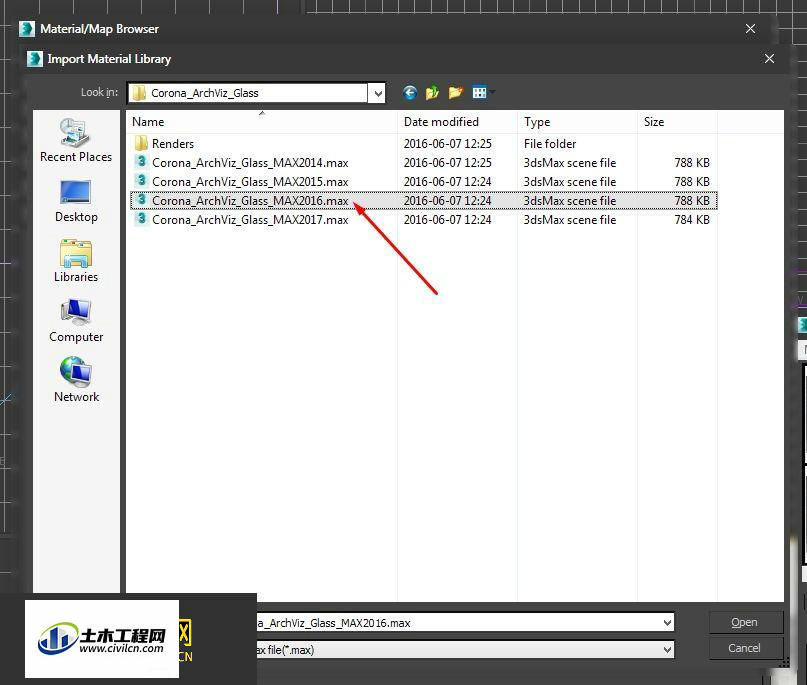The height and width of the screenshot is (685, 807).
Task: Expand the Look in folder dropdown
Action: click(378, 93)
